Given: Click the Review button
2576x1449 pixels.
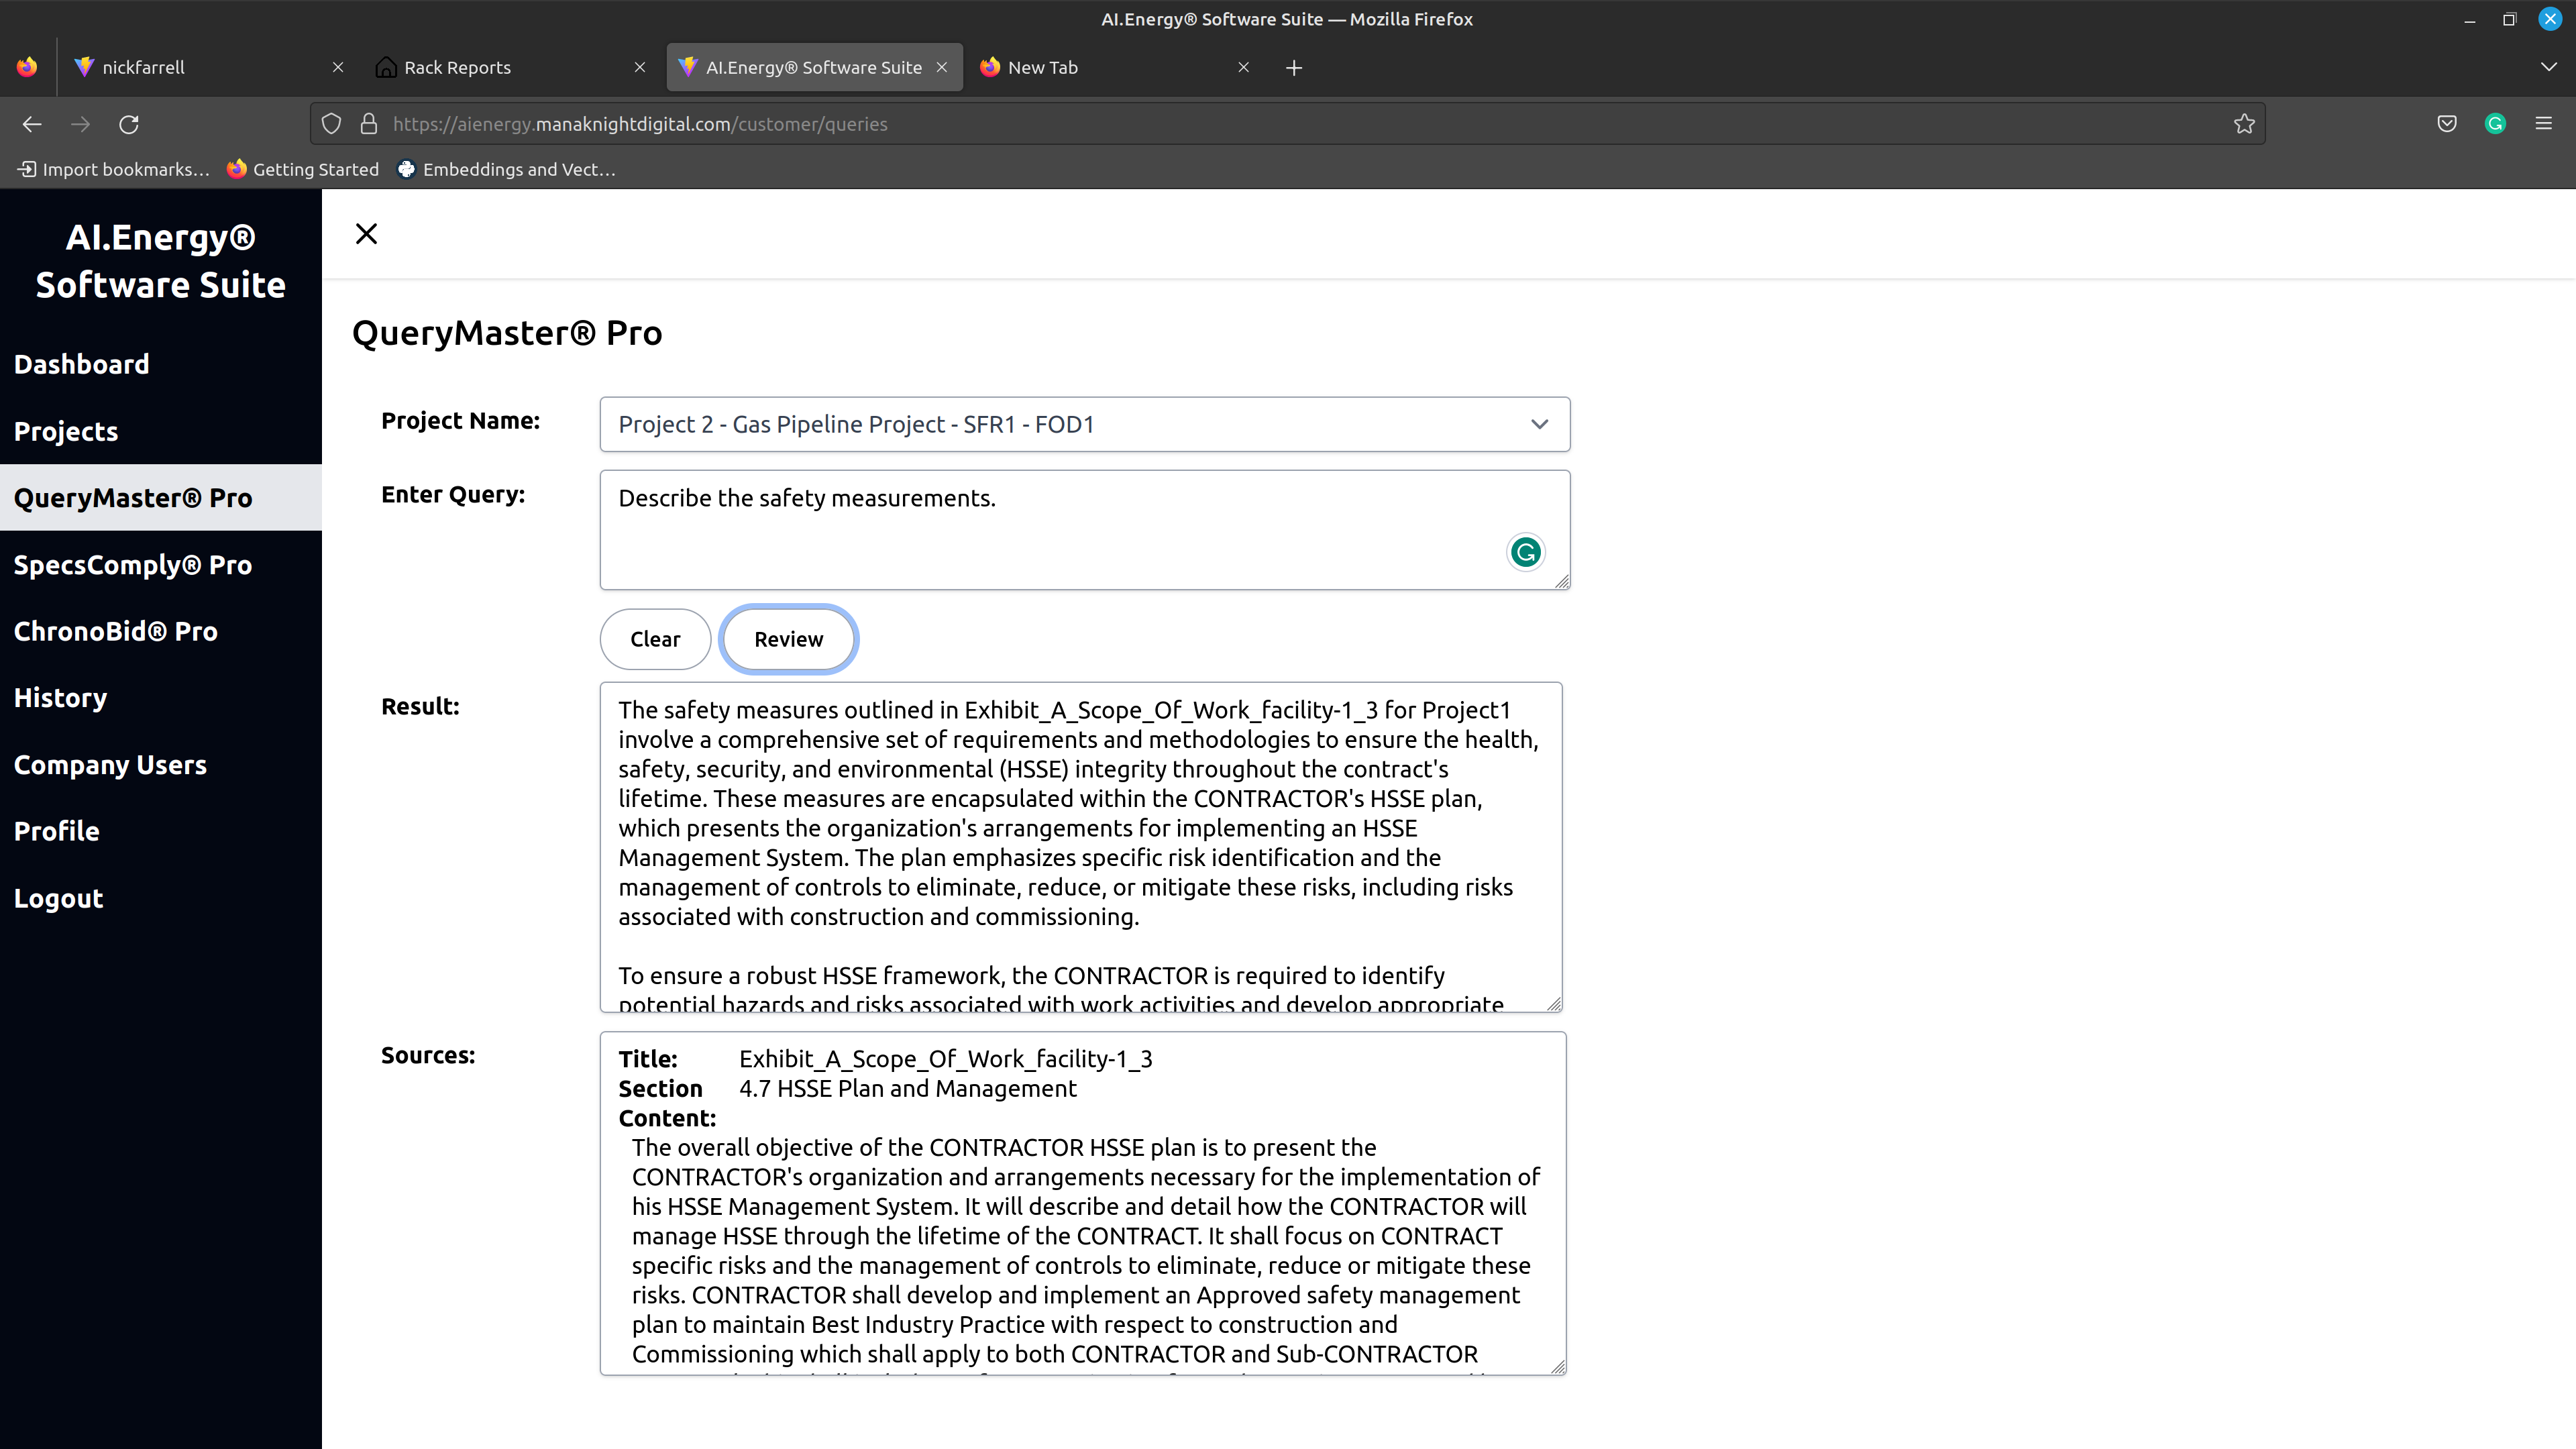Looking at the screenshot, I should [788, 639].
